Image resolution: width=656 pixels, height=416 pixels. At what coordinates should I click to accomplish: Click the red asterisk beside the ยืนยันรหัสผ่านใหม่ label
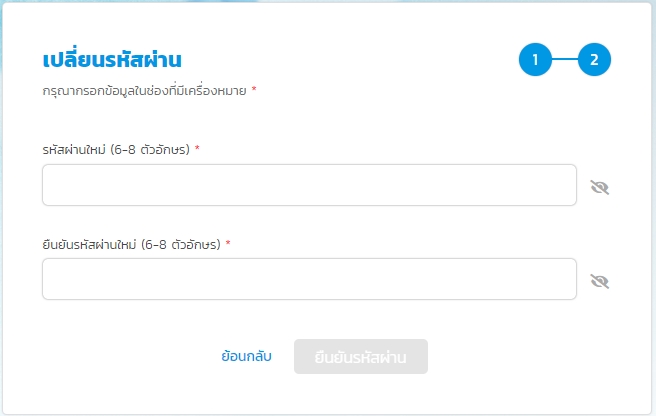pyautogui.click(x=228, y=243)
